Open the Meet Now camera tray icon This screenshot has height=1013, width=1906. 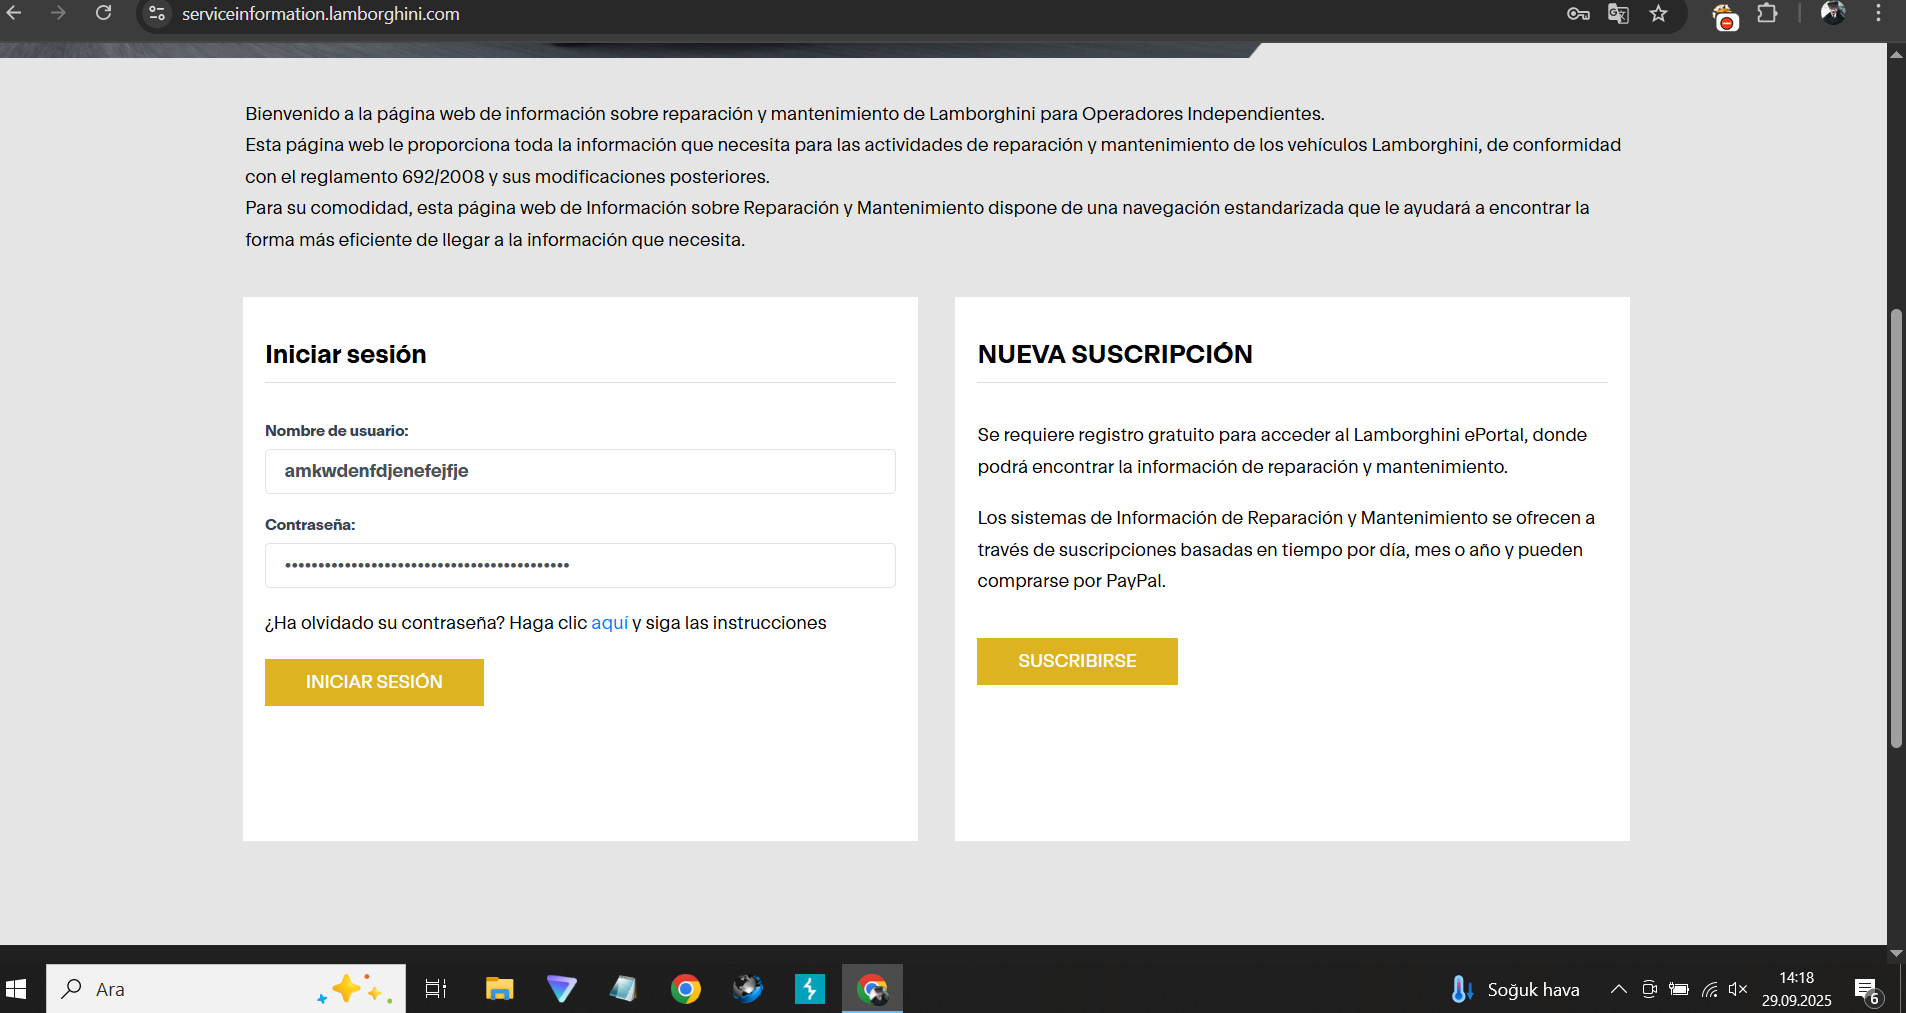1649,989
